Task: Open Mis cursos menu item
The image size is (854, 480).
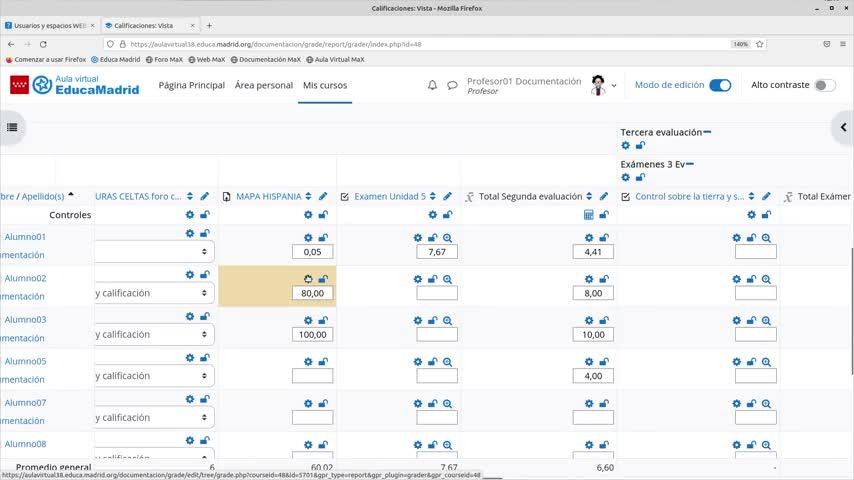Action: [325, 85]
